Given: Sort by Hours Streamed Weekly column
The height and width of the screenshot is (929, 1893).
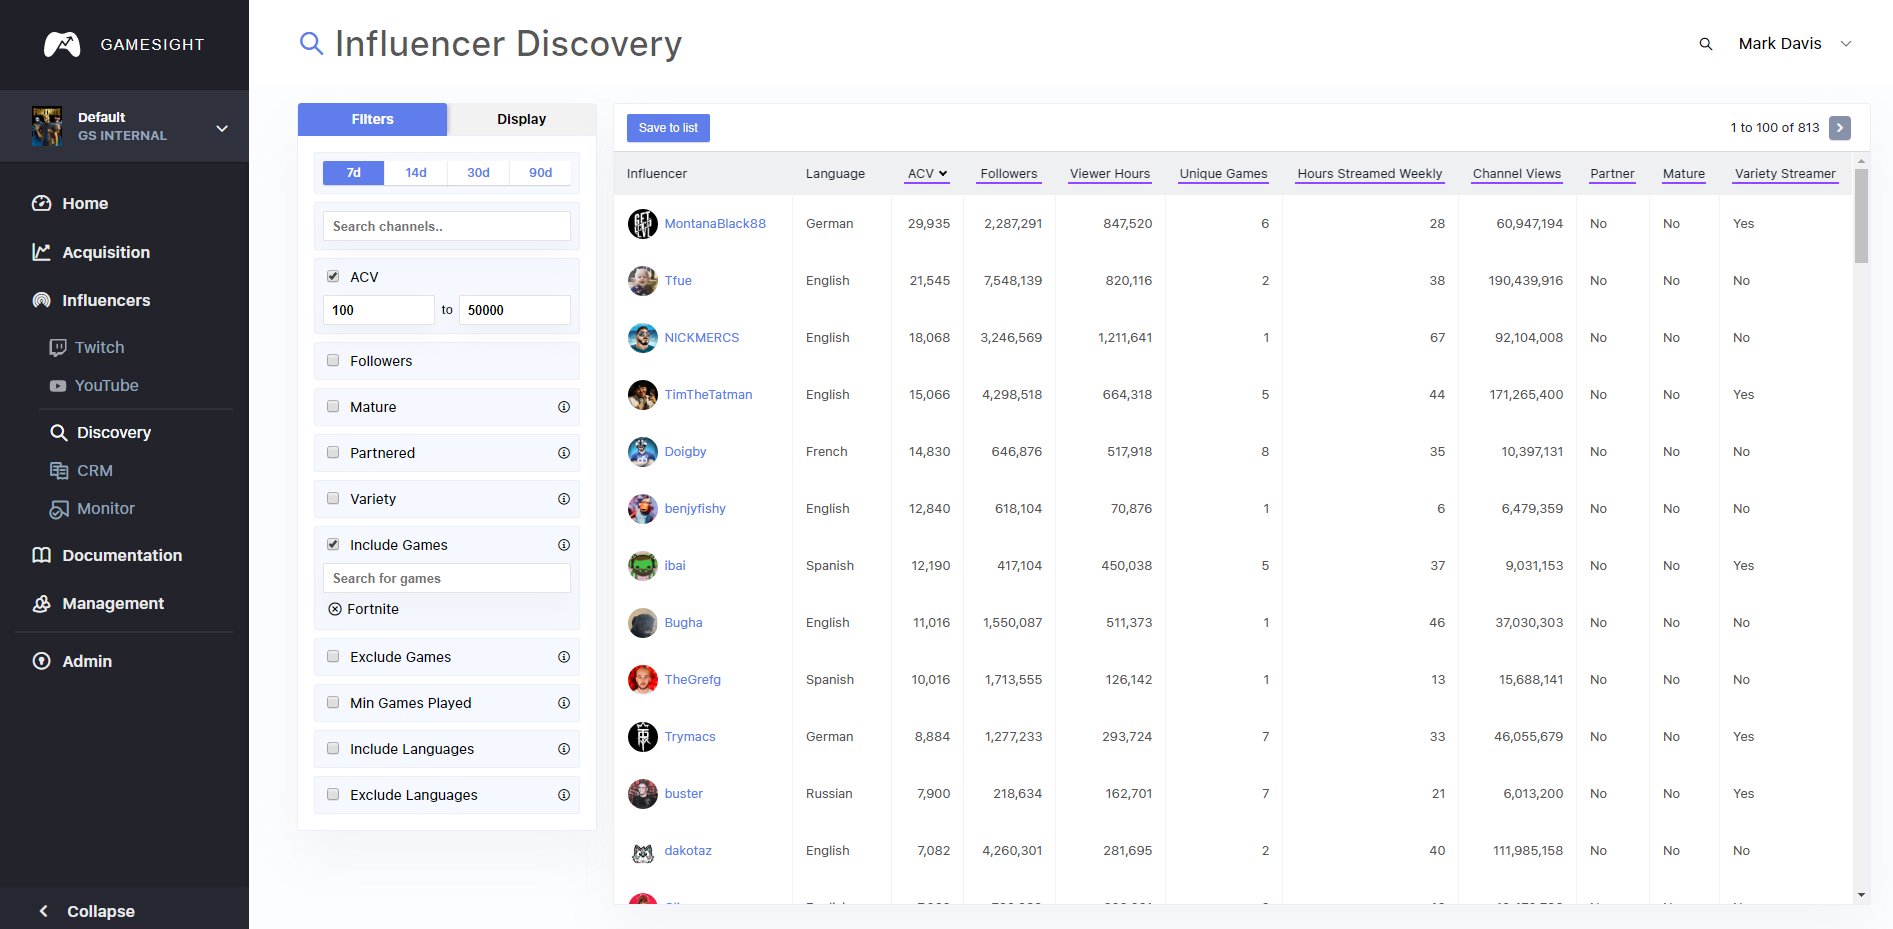Looking at the screenshot, I should pyautogui.click(x=1370, y=173).
